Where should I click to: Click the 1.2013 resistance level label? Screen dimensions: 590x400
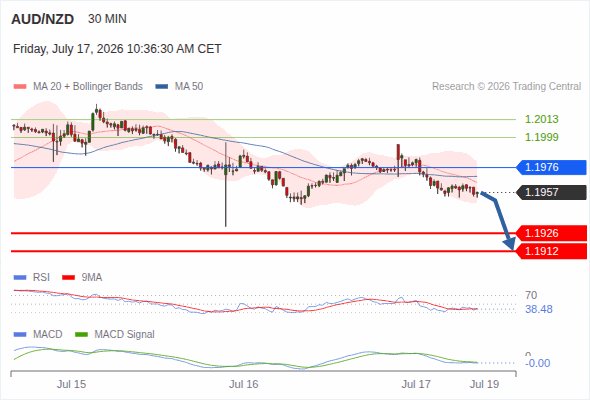click(x=541, y=119)
